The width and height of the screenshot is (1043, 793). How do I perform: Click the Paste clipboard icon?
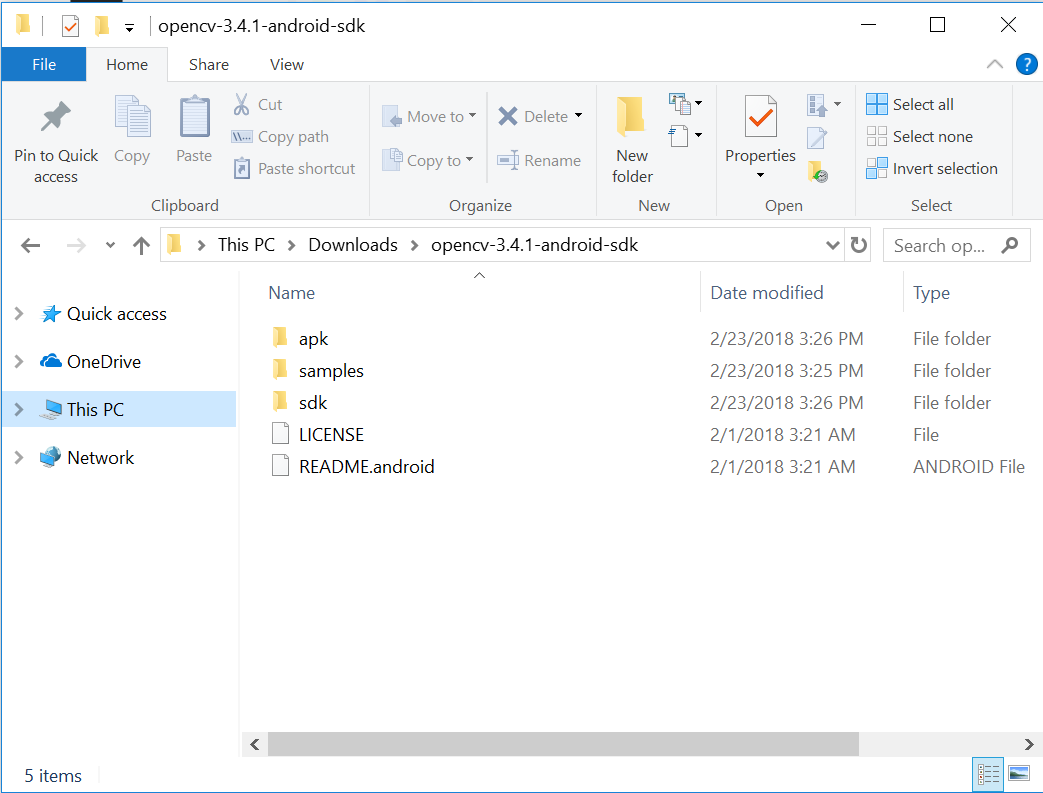pyautogui.click(x=194, y=116)
